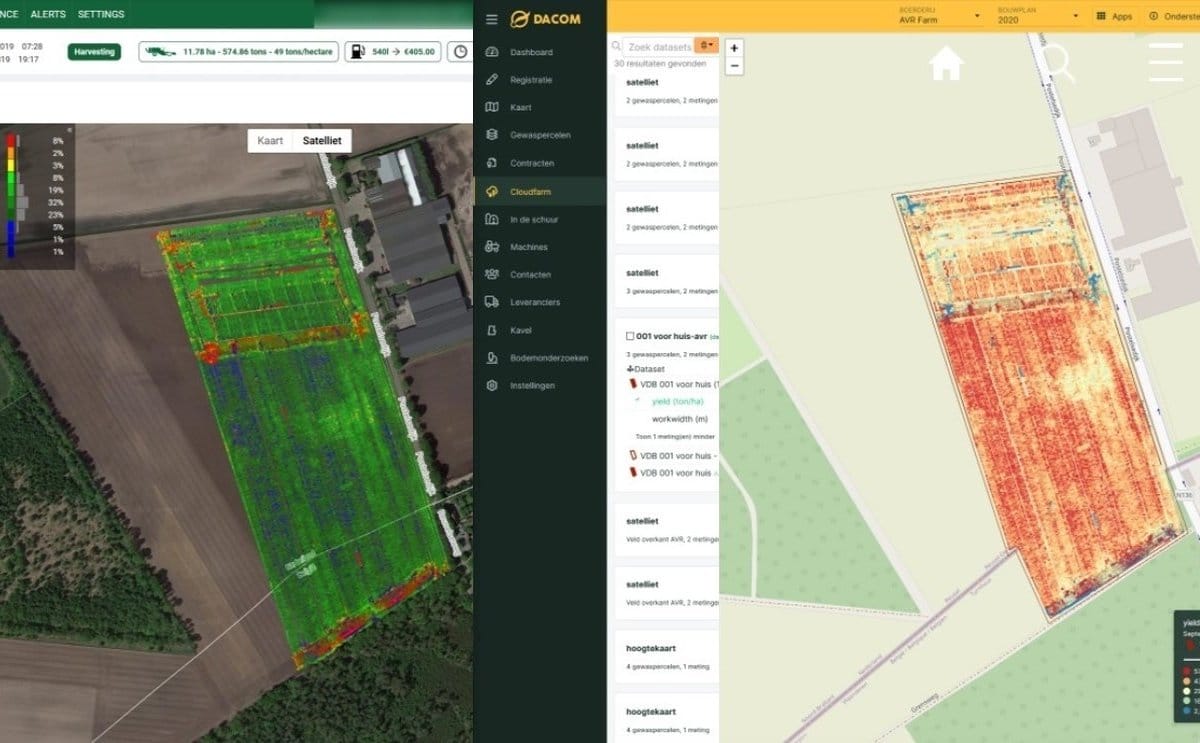
Task: Select the Machines tractor icon
Action: pyautogui.click(x=491, y=246)
